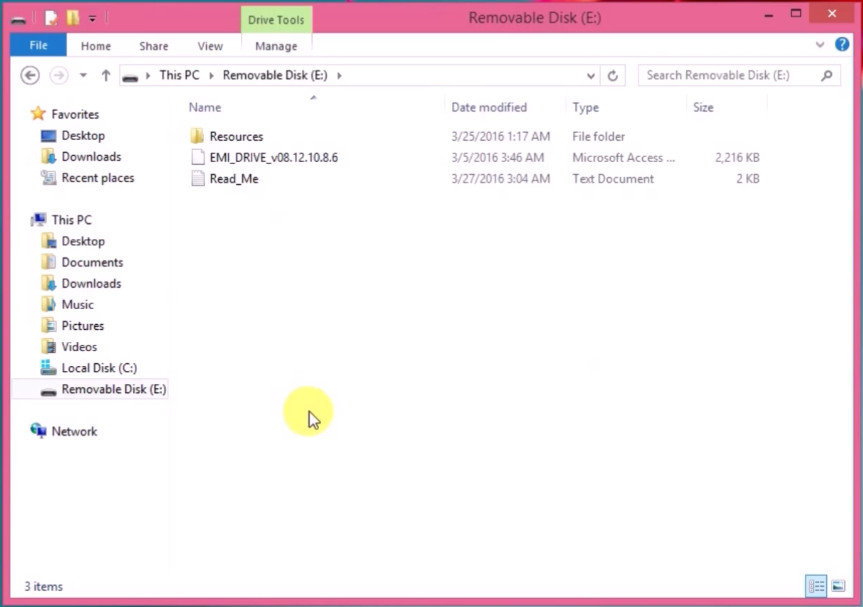This screenshot has height=607, width=863.
Task: Open Recent places in Favorites
Action: (97, 178)
